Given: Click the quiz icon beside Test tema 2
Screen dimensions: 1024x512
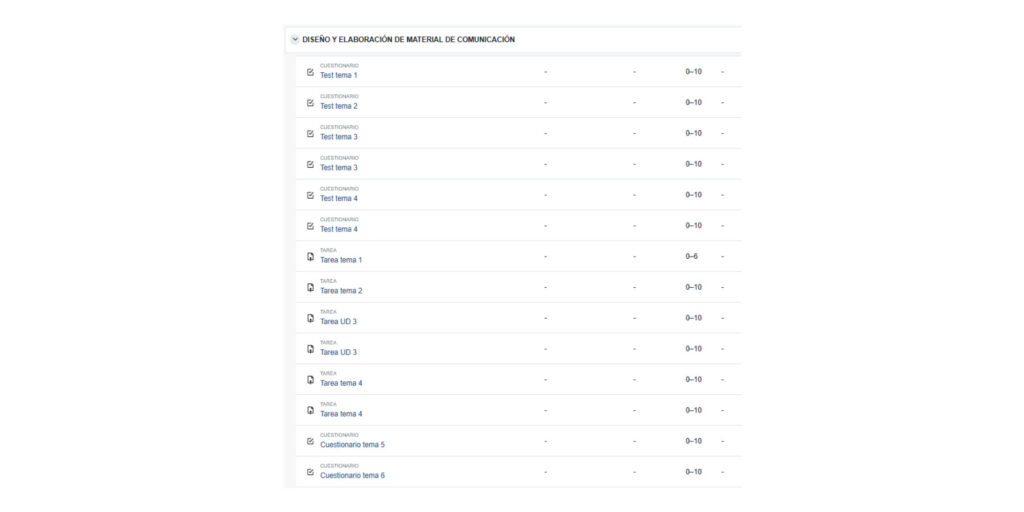Looking at the screenshot, I should click(x=310, y=103).
